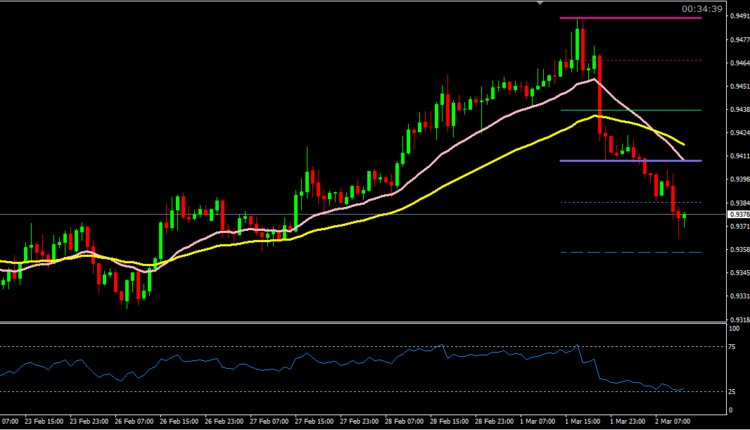Screen dimensions: 750x430
Task: Click the red dotted horizontal level line
Action: point(650,60)
